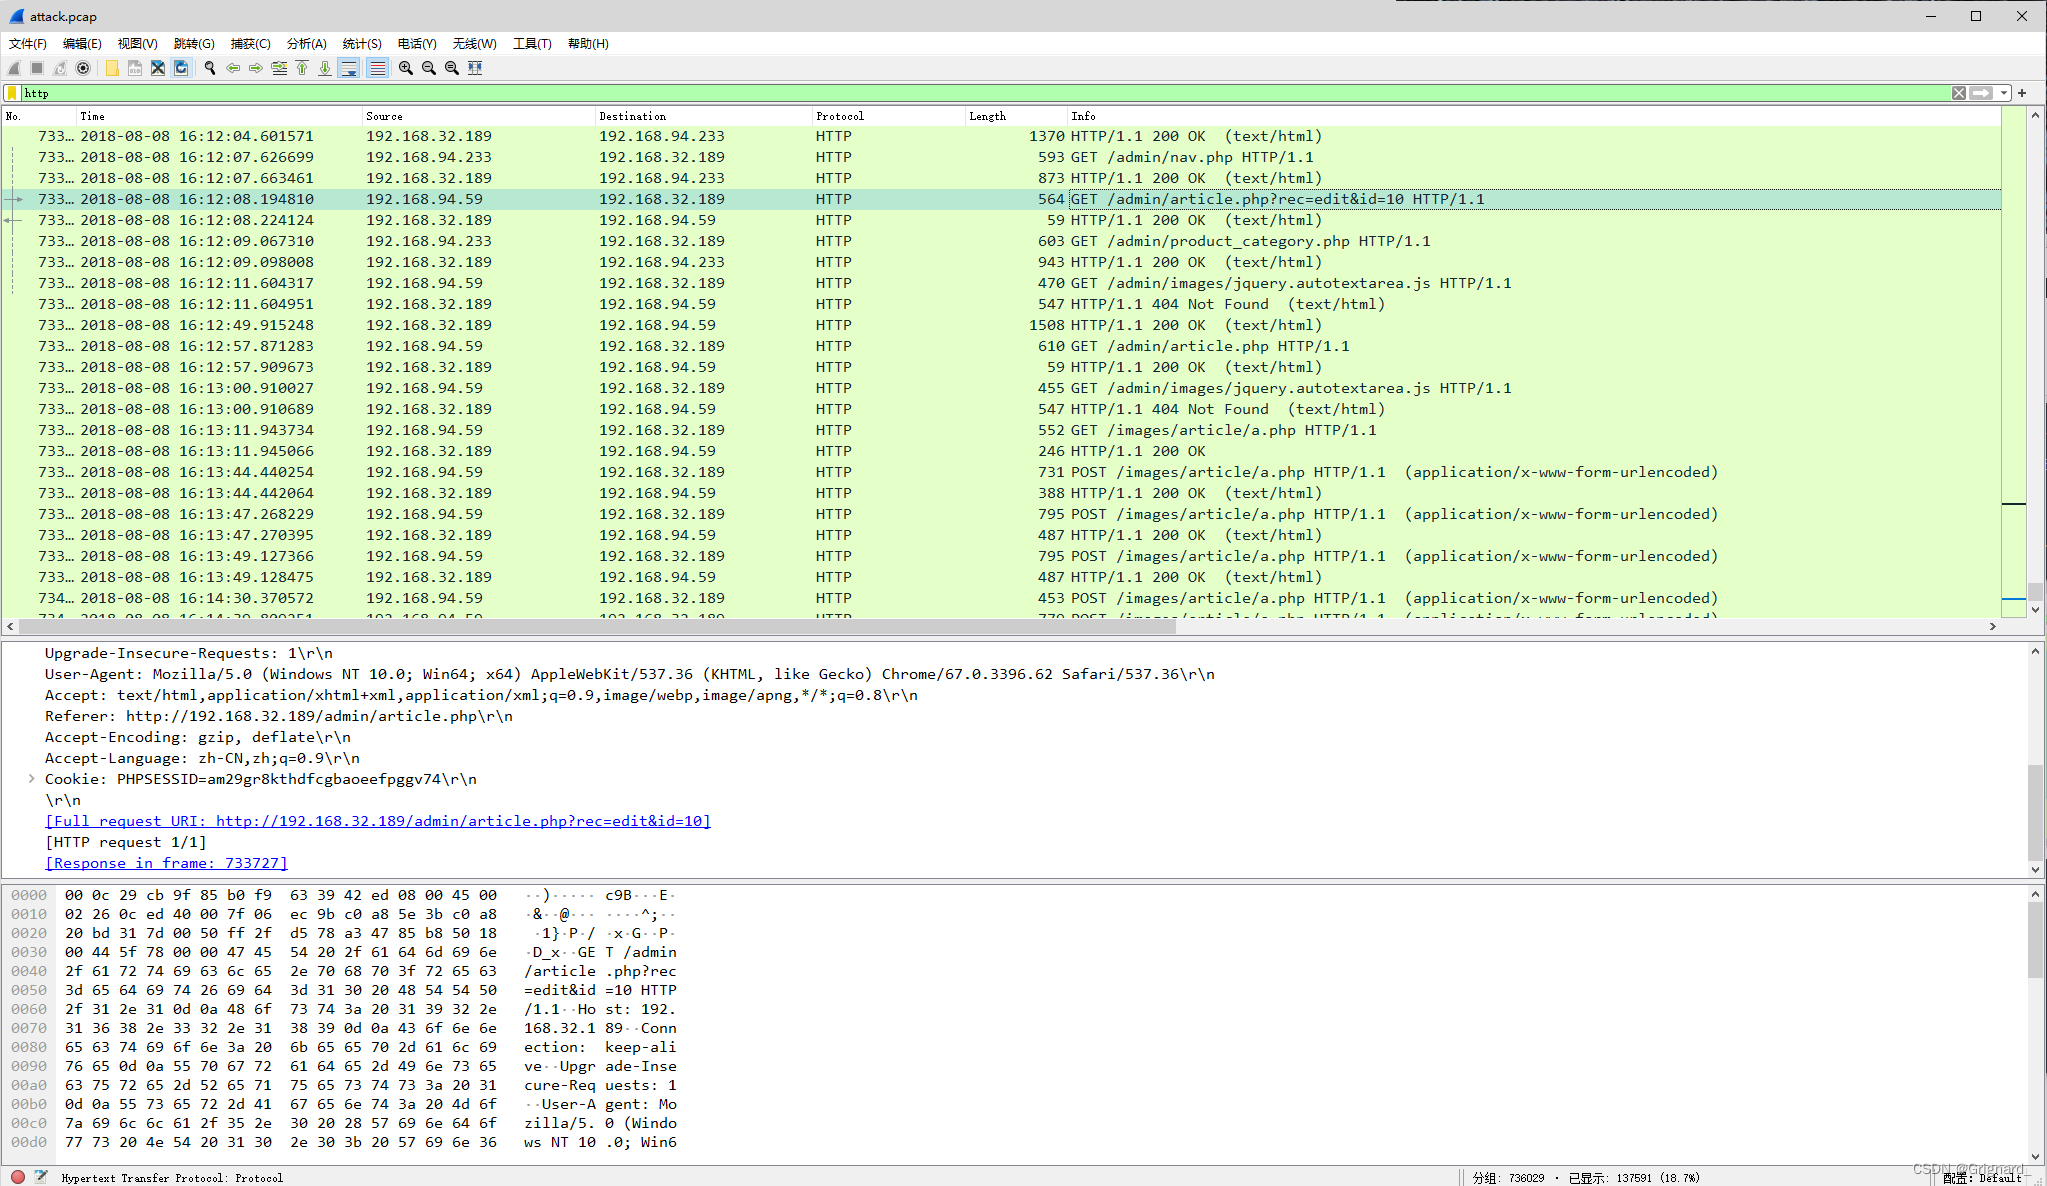Open the 分析(A) menu
The height and width of the screenshot is (1186, 2047).
(307, 44)
